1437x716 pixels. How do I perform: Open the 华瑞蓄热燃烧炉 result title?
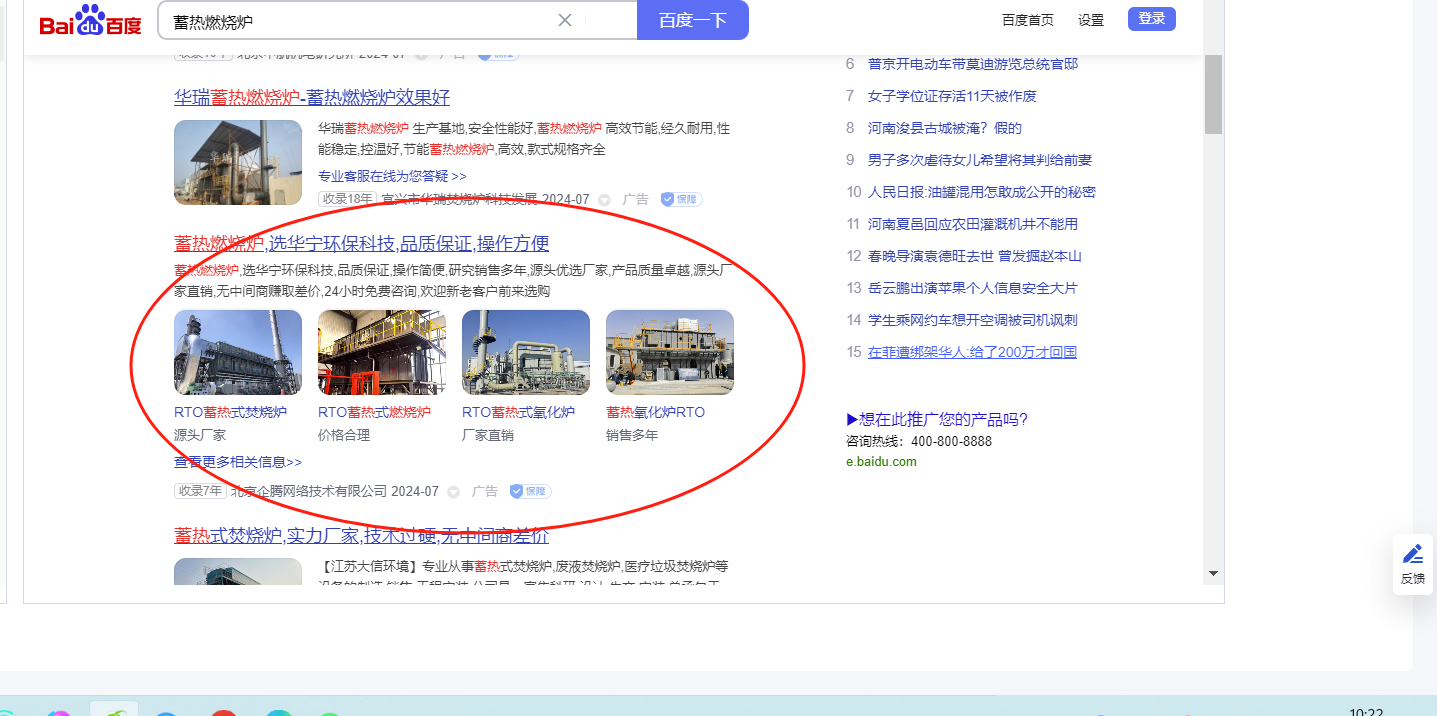[x=312, y=97]
